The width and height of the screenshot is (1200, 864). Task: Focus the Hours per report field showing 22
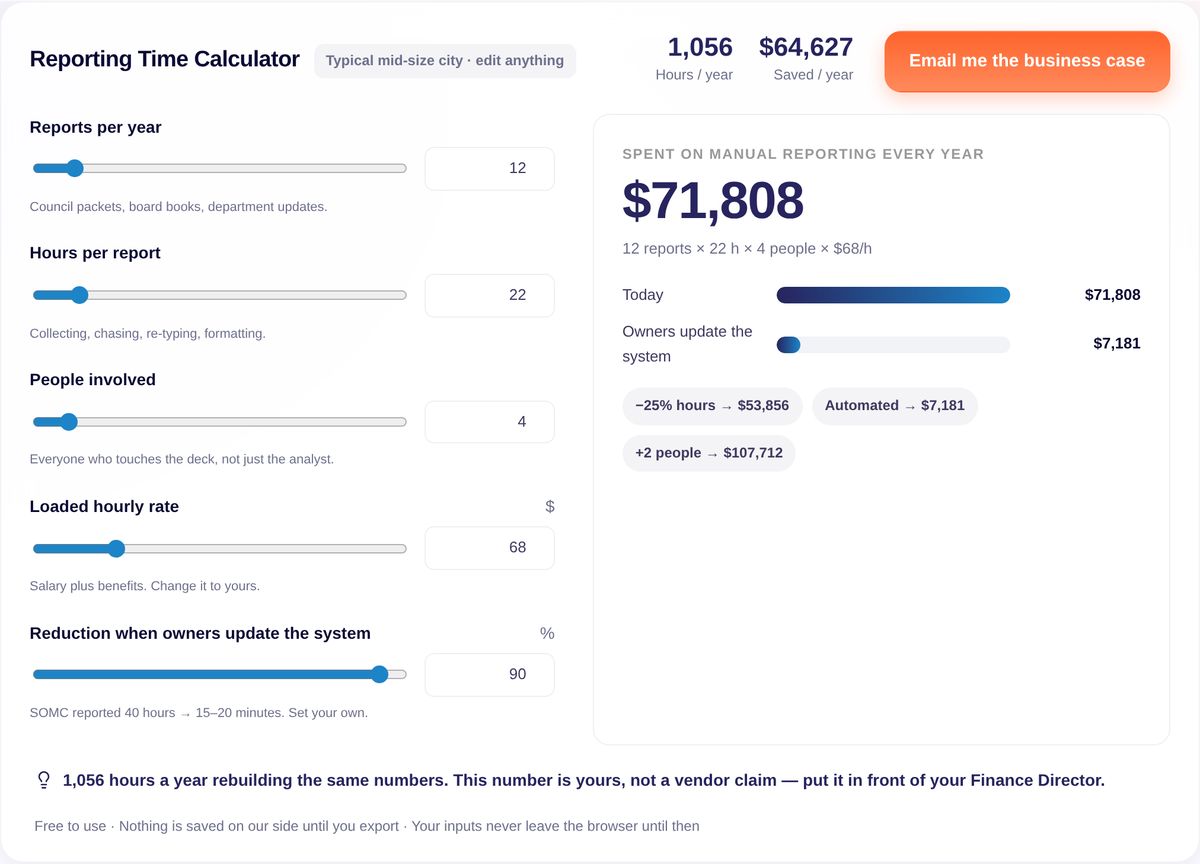point(490,295)
